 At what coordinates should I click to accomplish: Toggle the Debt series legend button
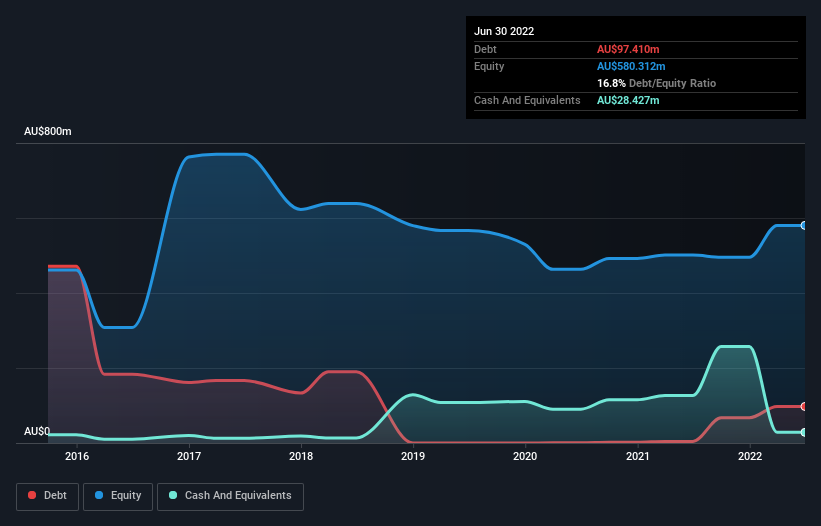48,496
